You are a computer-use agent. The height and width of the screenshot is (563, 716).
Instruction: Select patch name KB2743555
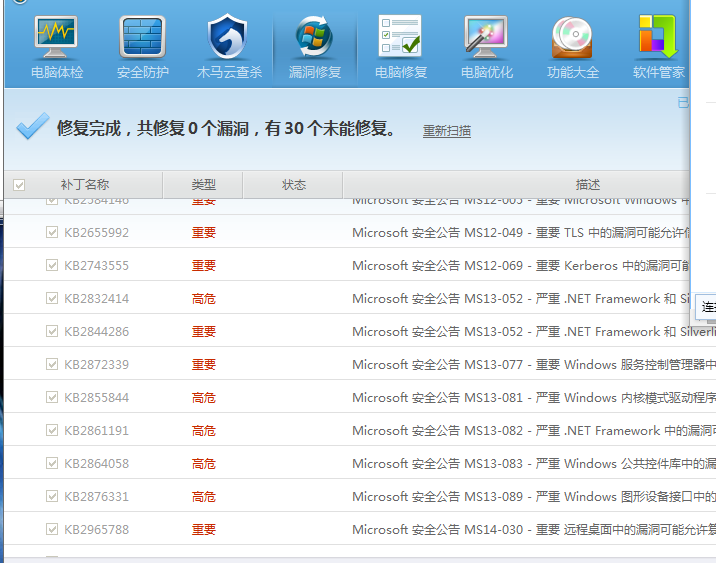coord(96,265)
